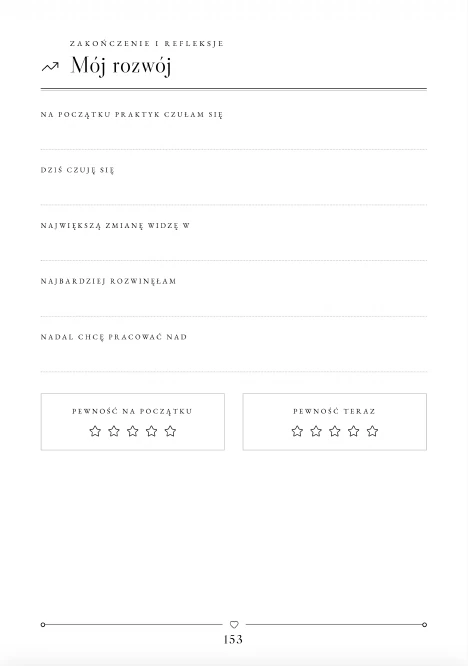Select the second star under Pewność na początku
468x666 pixels.
tap(114, 431)
